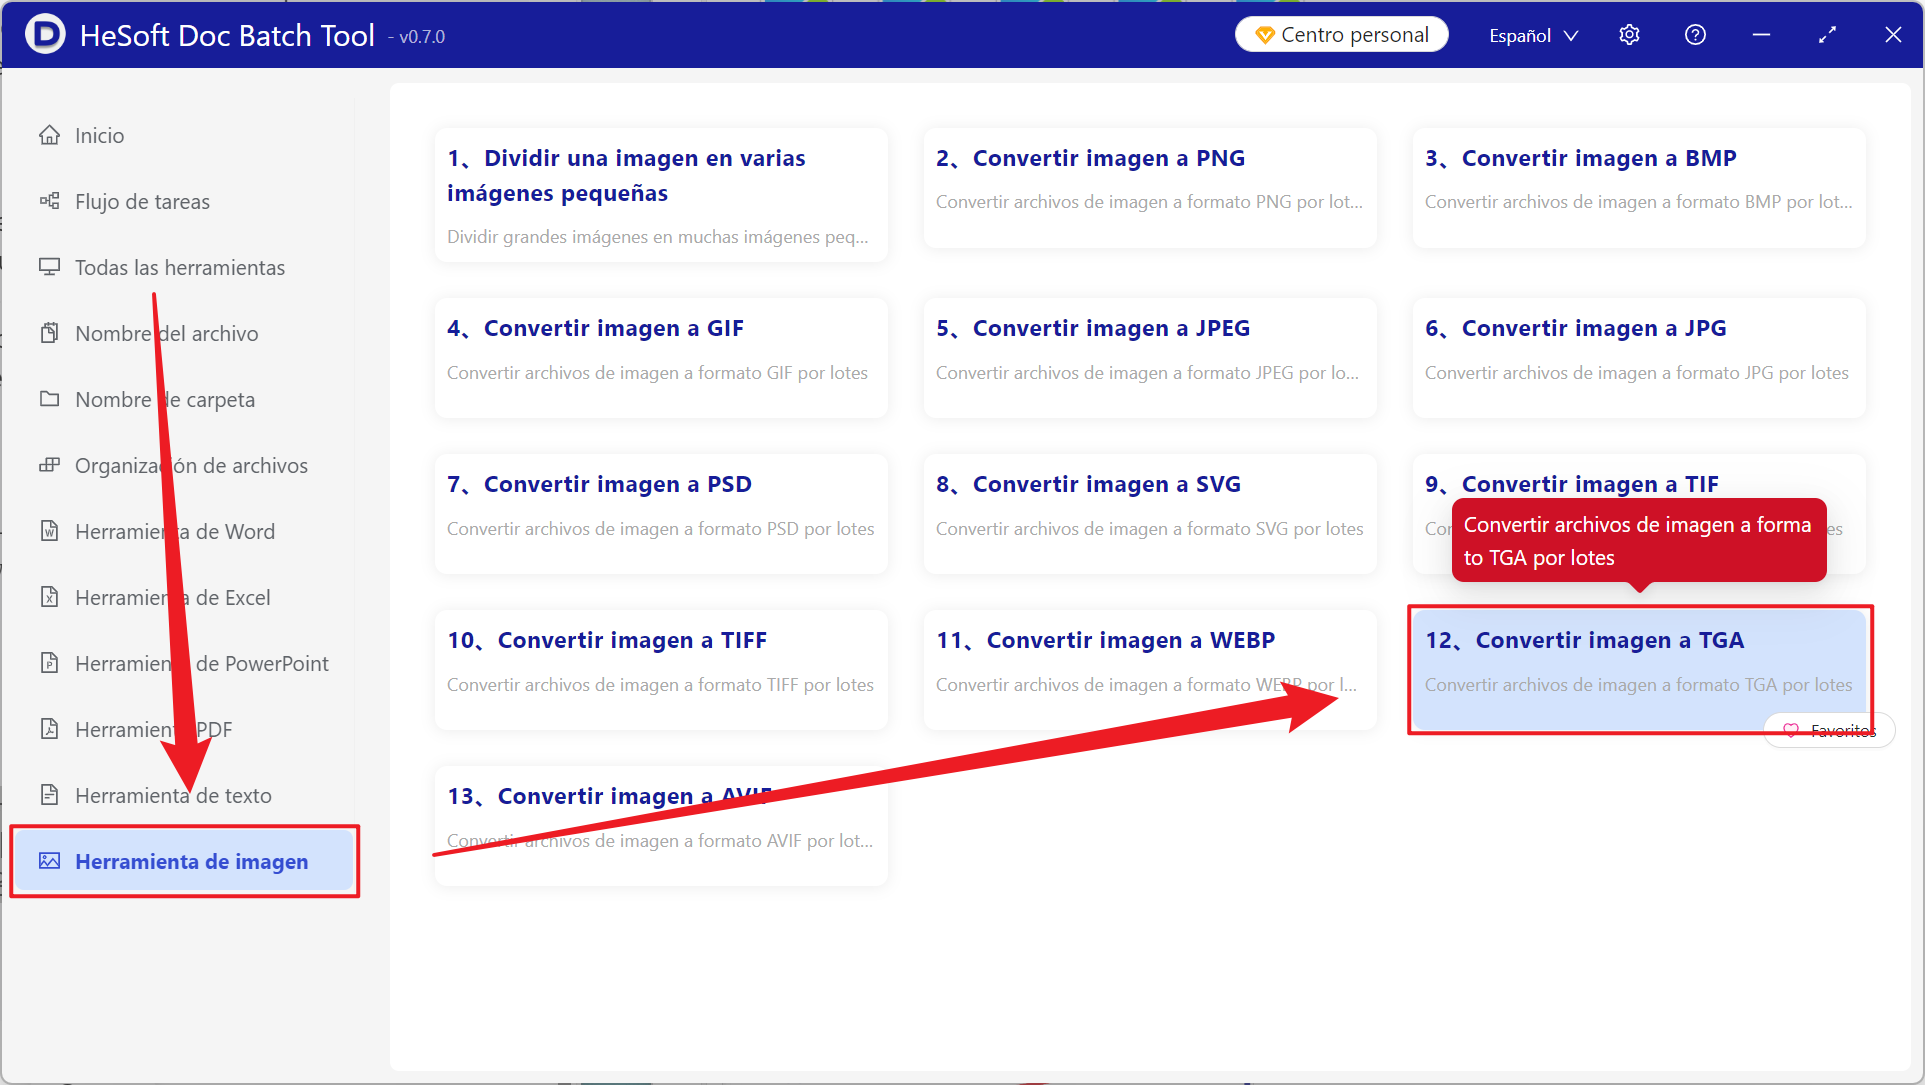Open Herramienta de Word
Image resolution: width=1925 pixels, height=1085 pixels.
tap(175, 531)
